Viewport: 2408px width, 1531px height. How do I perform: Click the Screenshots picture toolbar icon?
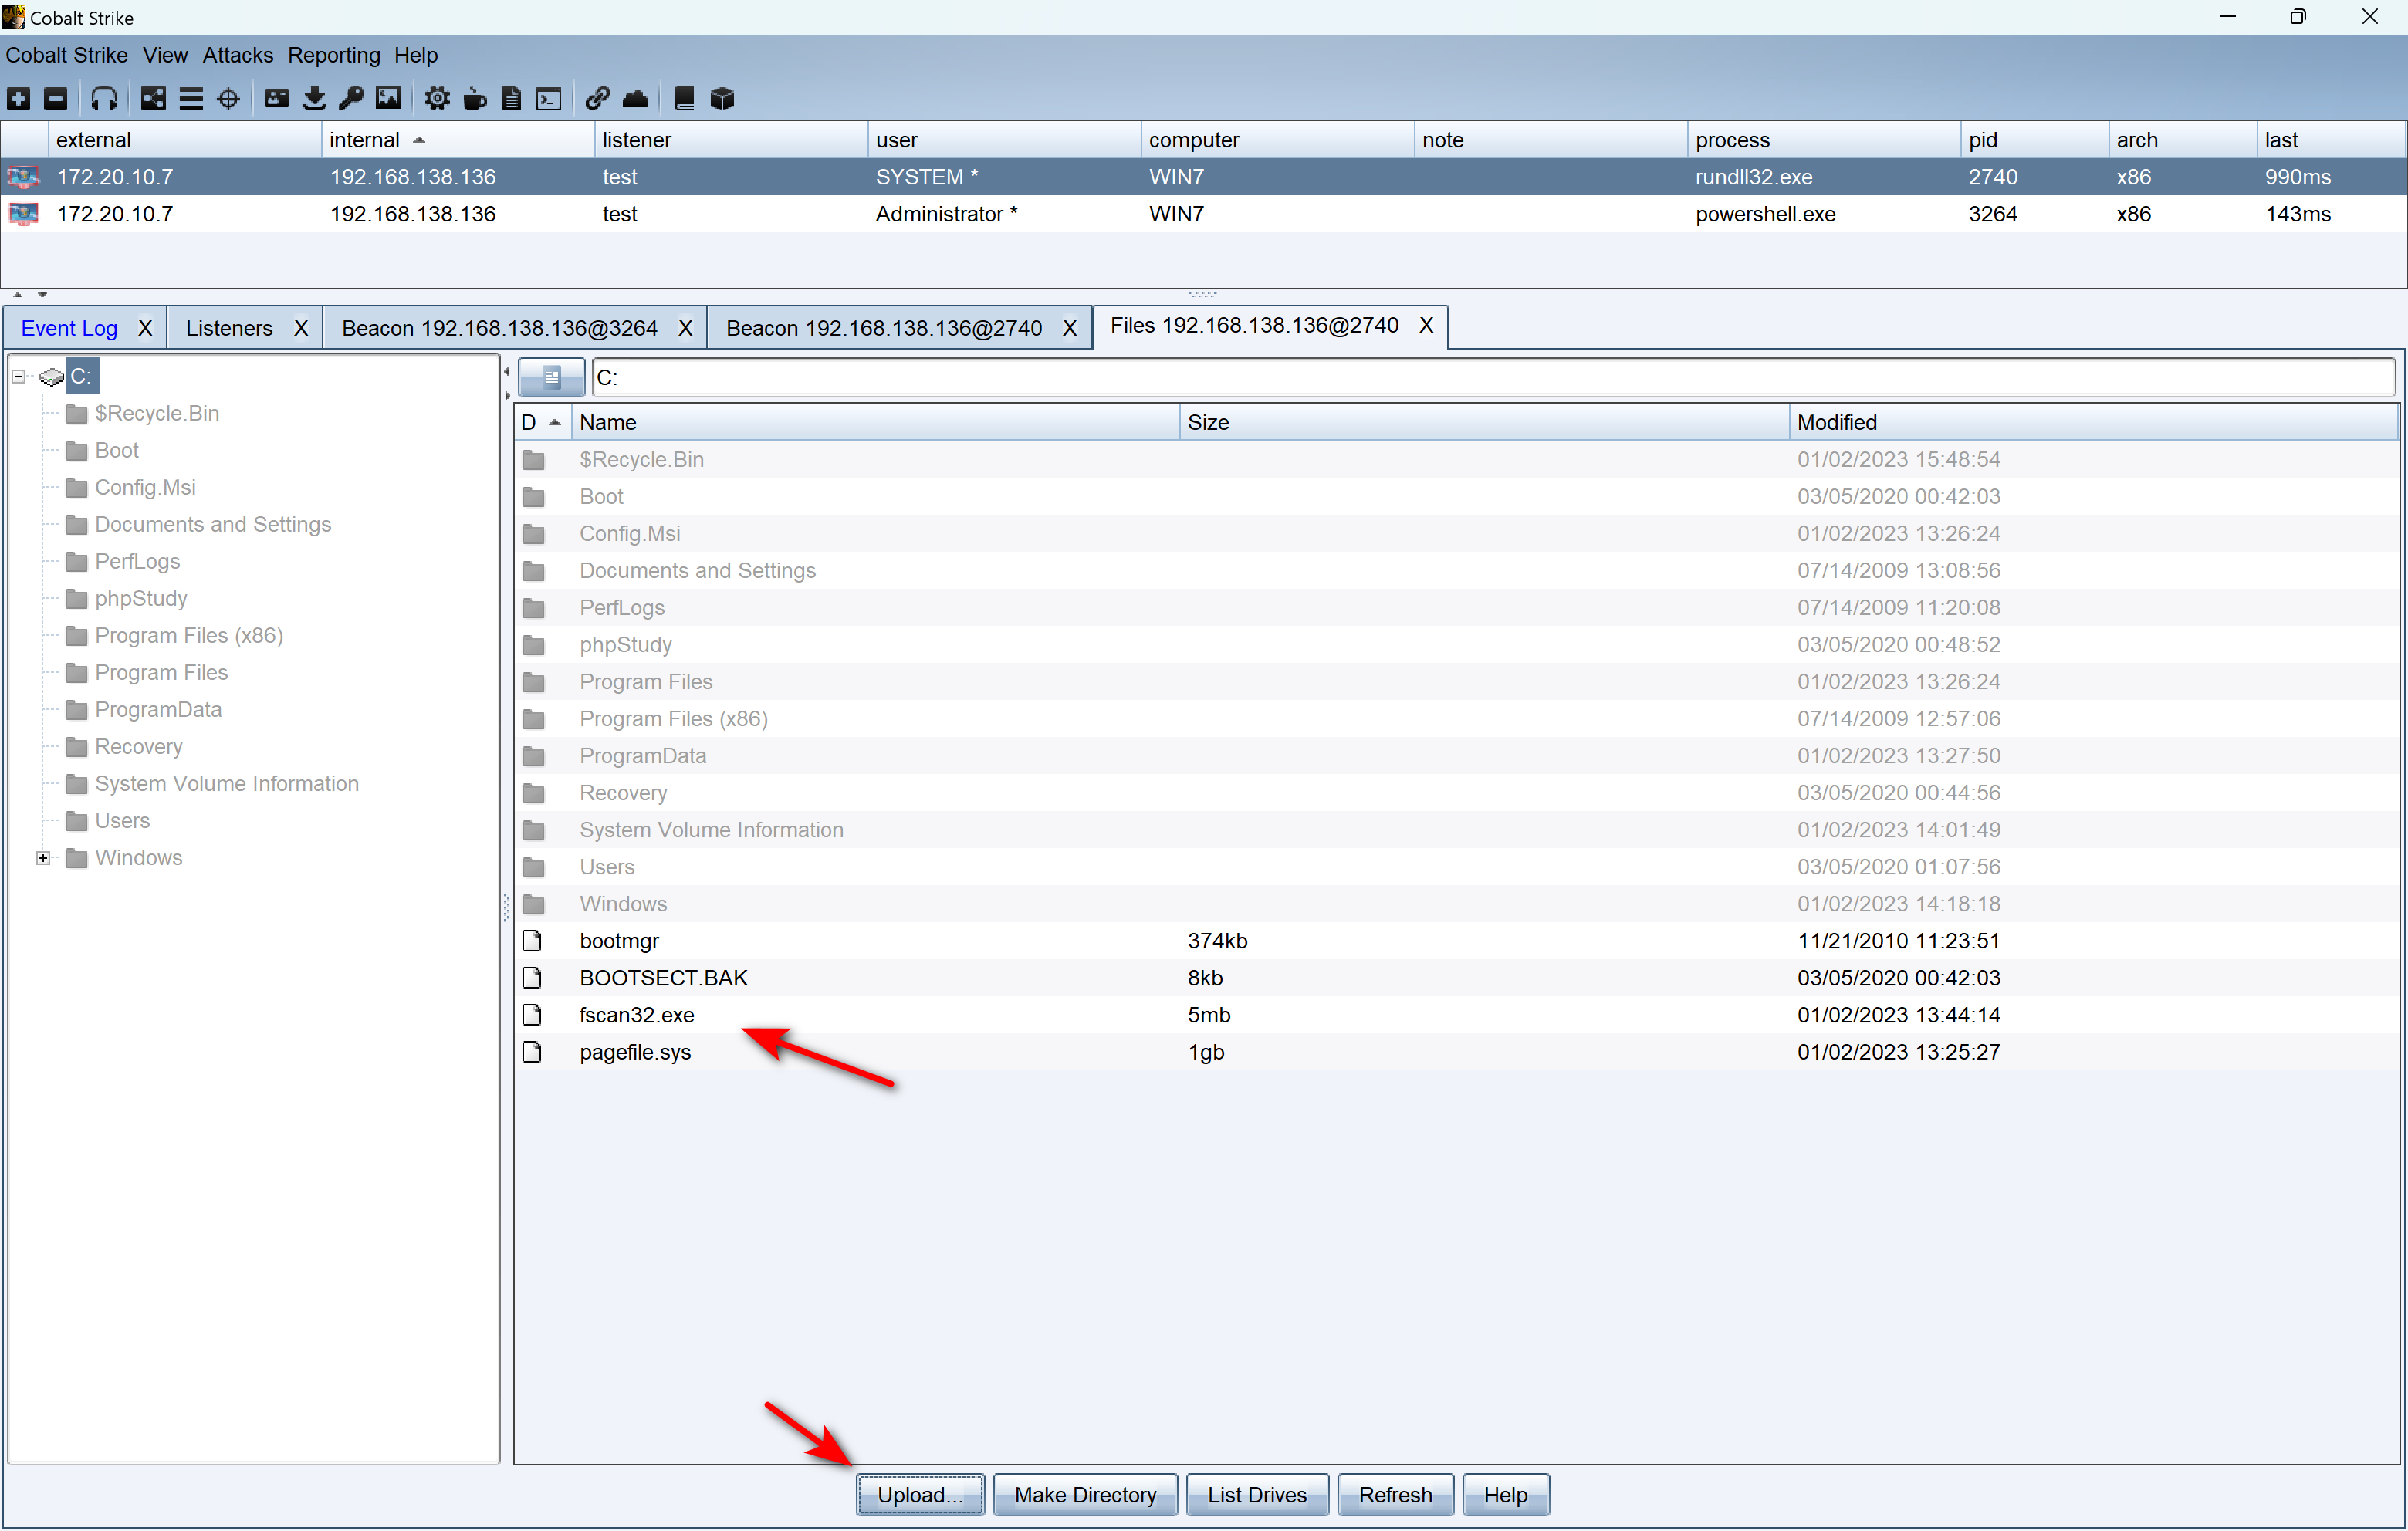pyautogui.click(x=388, y=98)
